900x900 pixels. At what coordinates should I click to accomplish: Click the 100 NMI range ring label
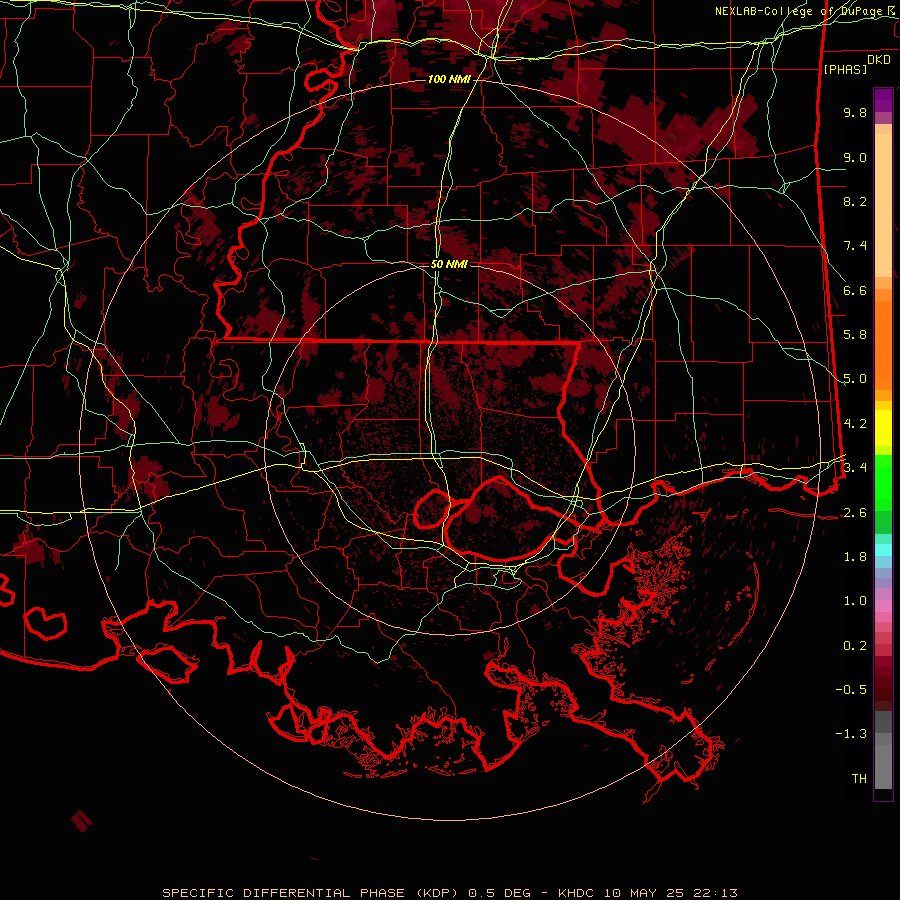(x=449, y=79)
